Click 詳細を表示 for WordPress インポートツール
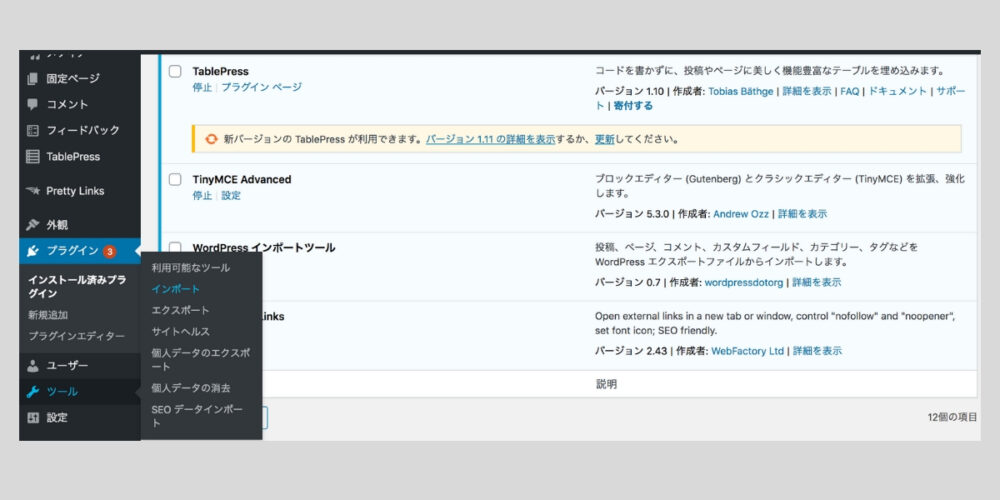The height and width of the screenshot is (500, 1000). (x=816, y=283)
